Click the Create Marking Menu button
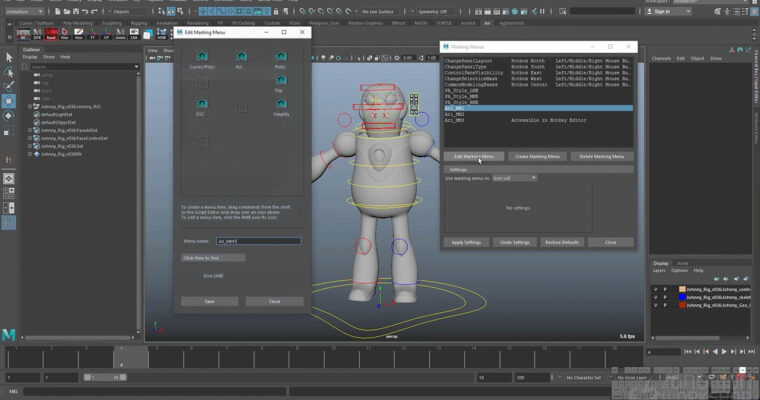The height and width of the screenshot is (400, 760). click(537, 156)
